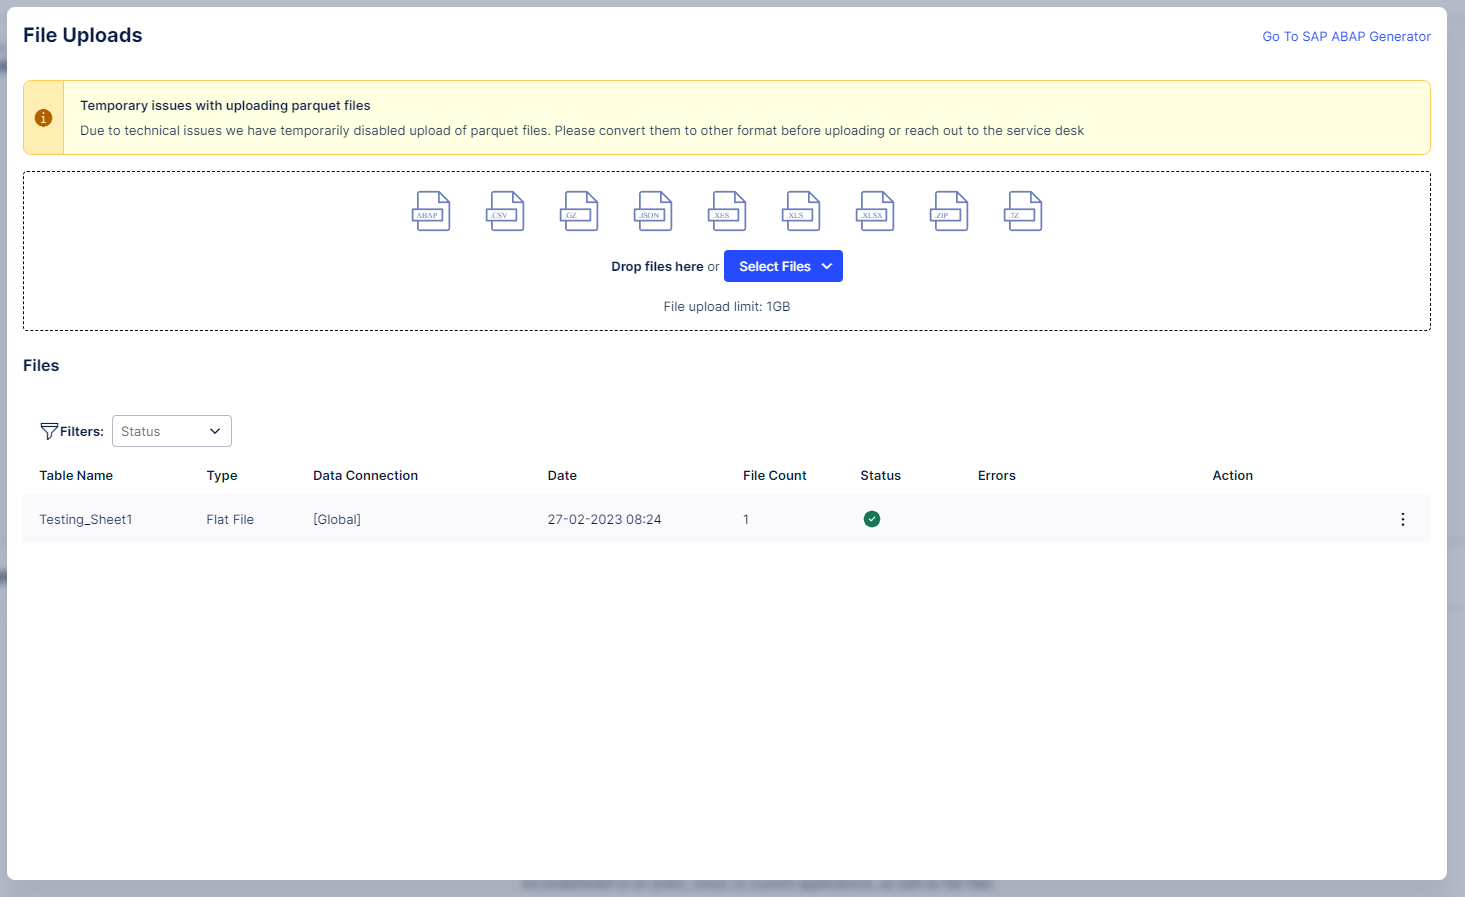
Task: Open the Status filter dropdown
Action: [x=172, y=431]
